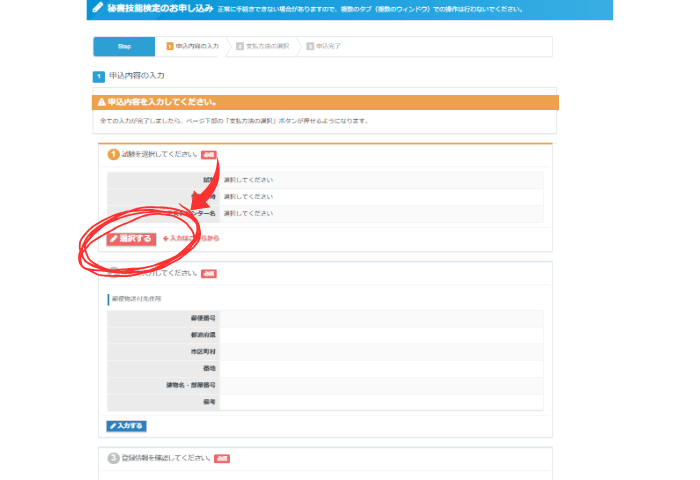Click the 市区町村 field row
This screenshot has height=480, width=700.
(380, 352)
